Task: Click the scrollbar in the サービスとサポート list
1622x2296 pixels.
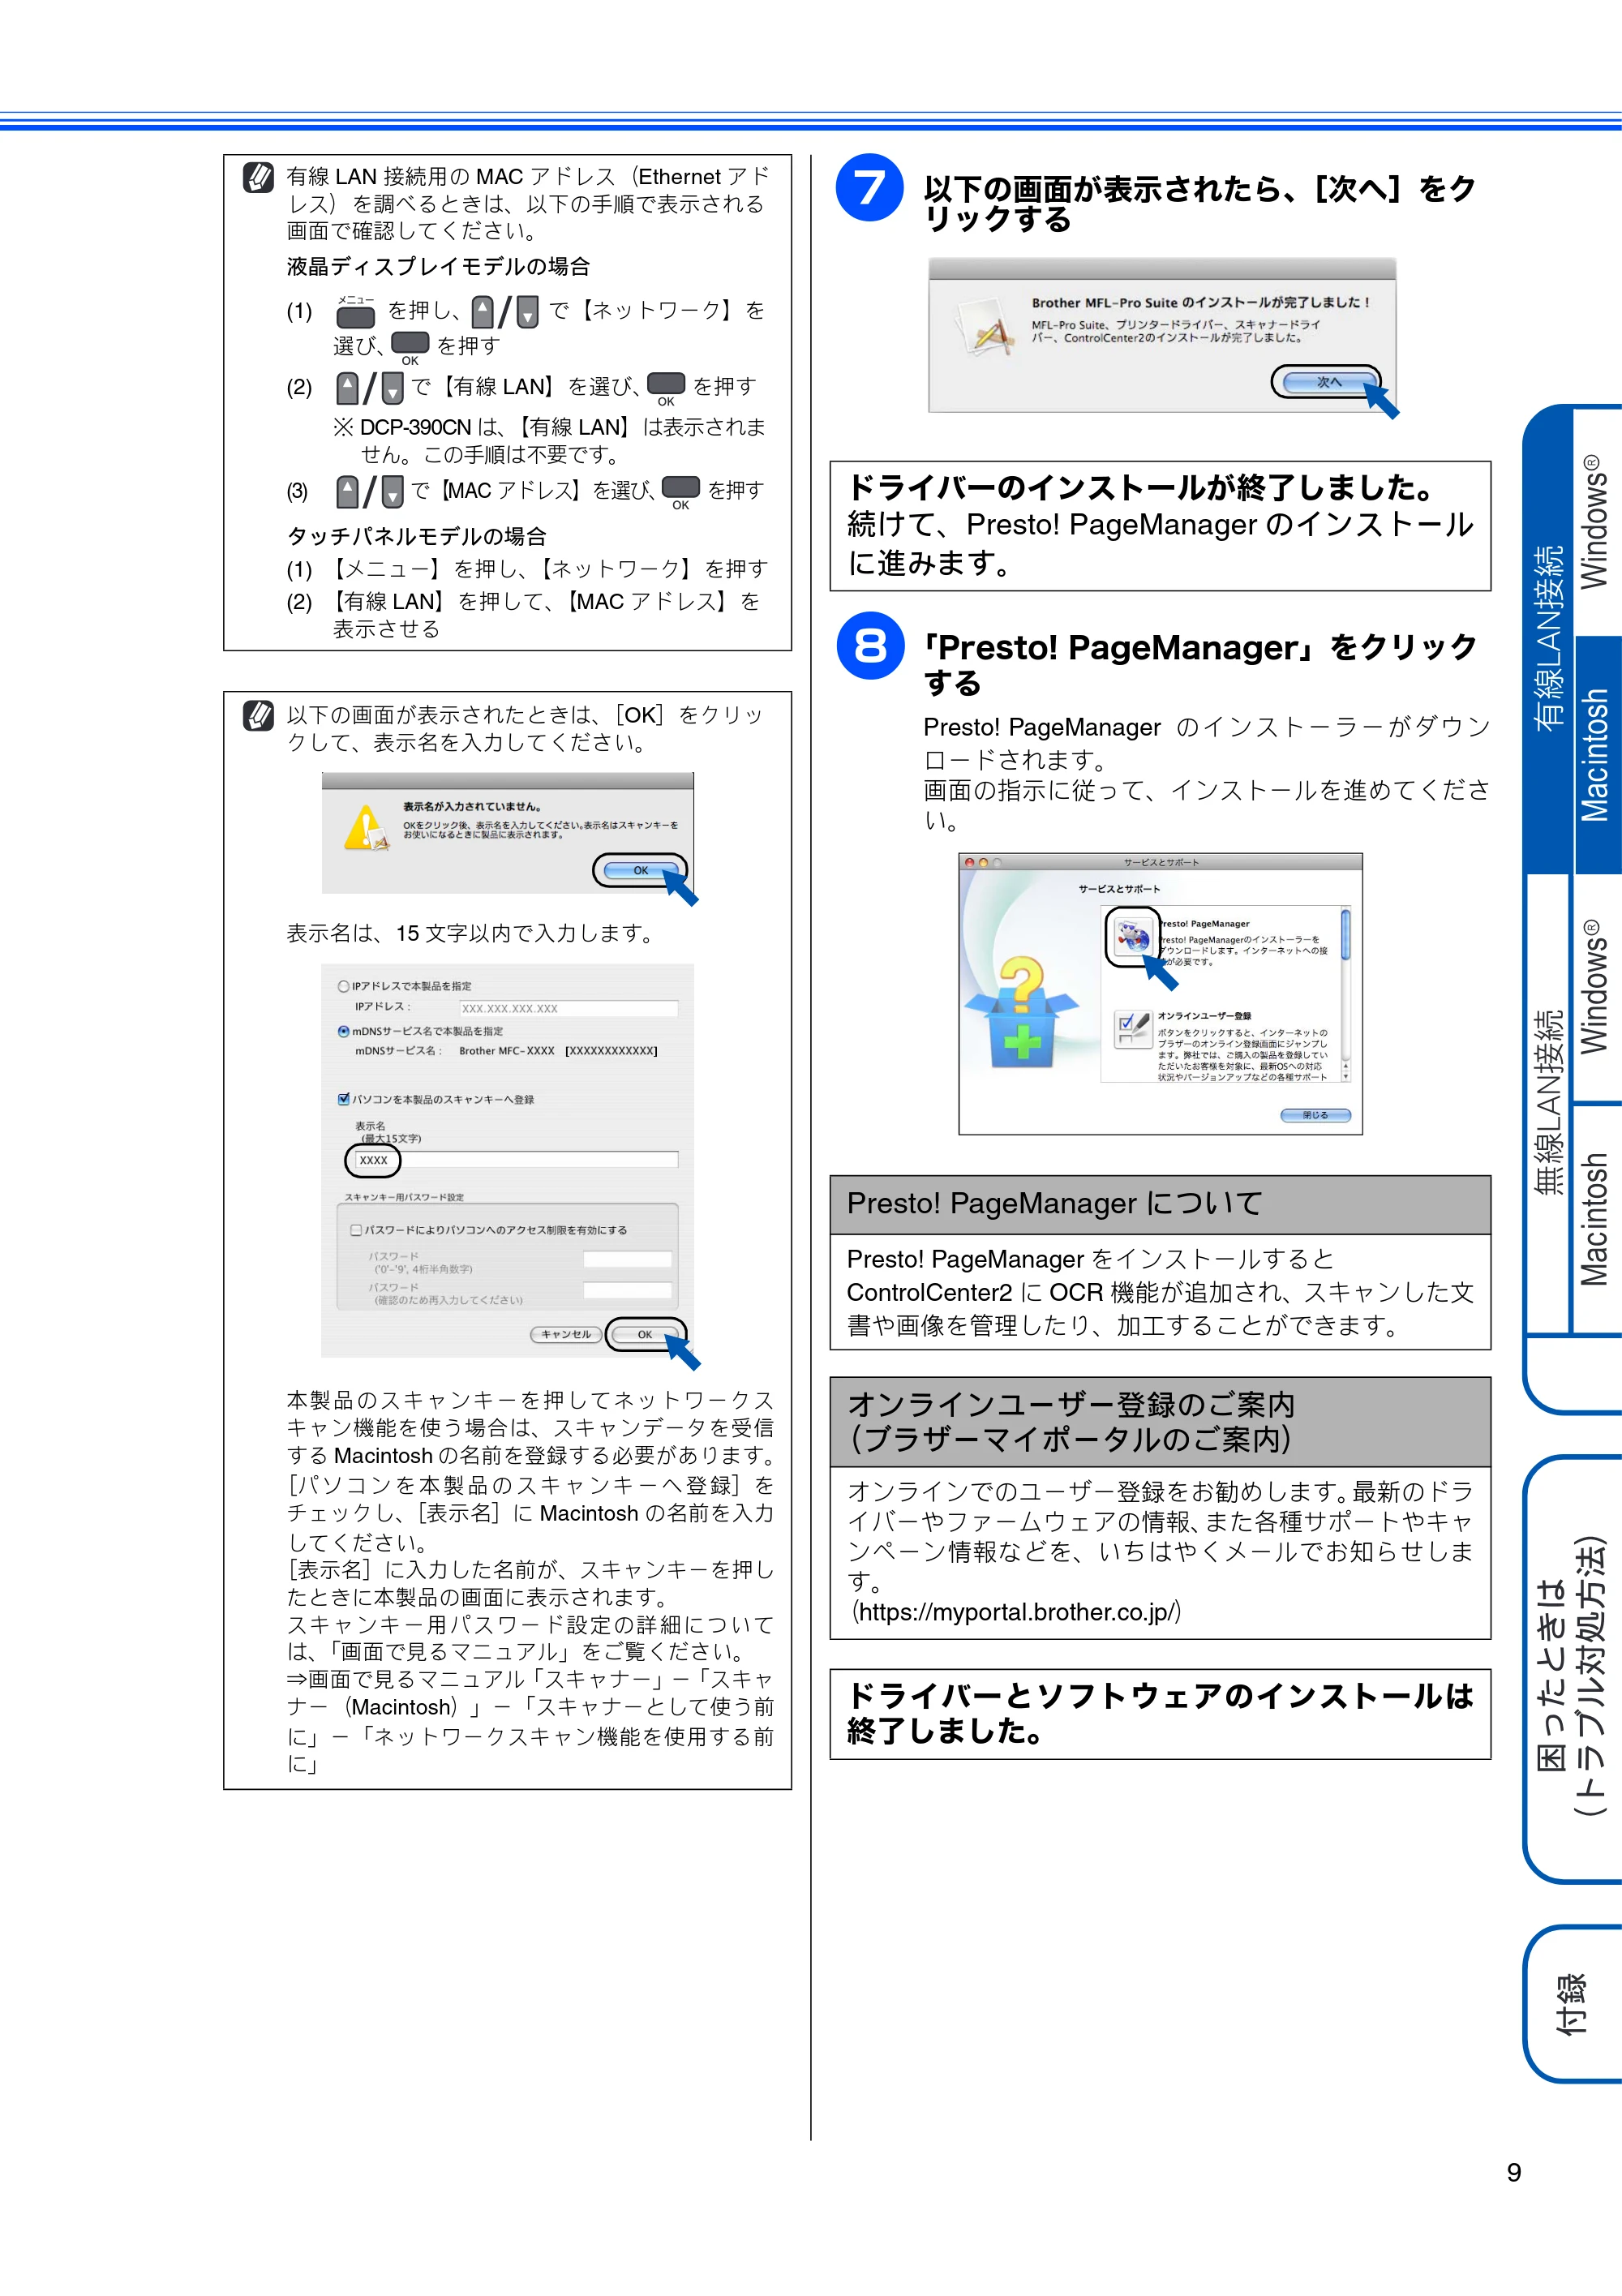Action: 1345,993
